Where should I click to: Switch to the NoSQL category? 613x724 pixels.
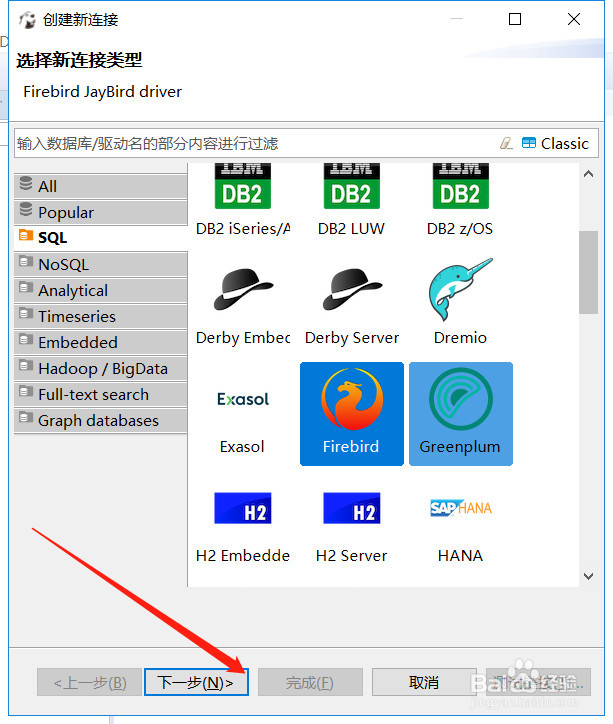tap(101, 264)
